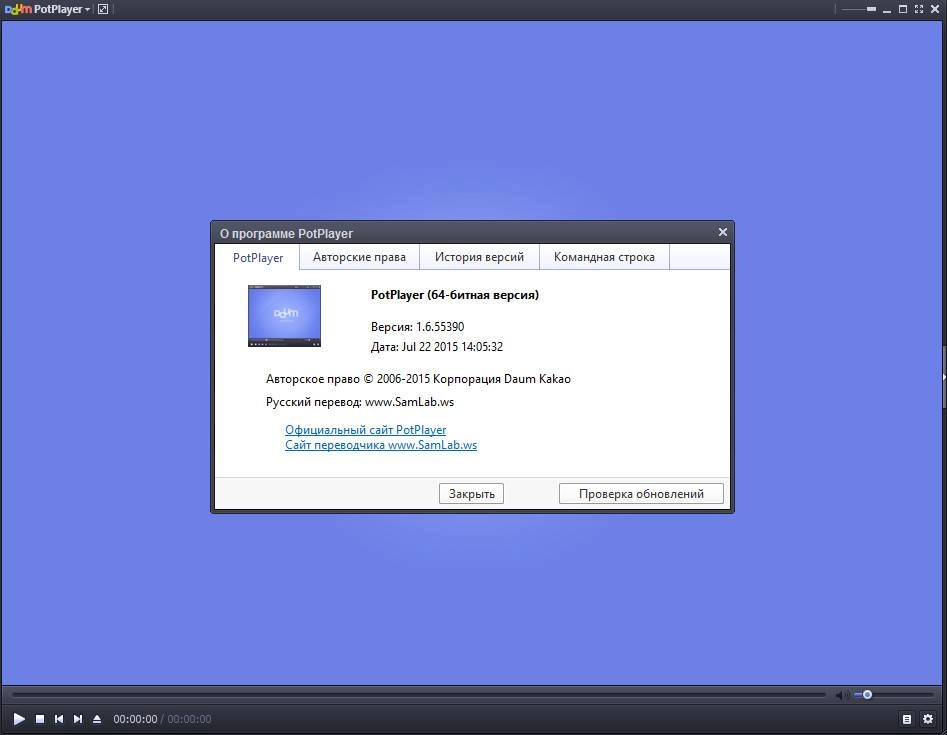This screenshot has width=947, height=735.
Task: Click the PotPlayer preview thumbnail in dialog
Action: tap(284, 316)
